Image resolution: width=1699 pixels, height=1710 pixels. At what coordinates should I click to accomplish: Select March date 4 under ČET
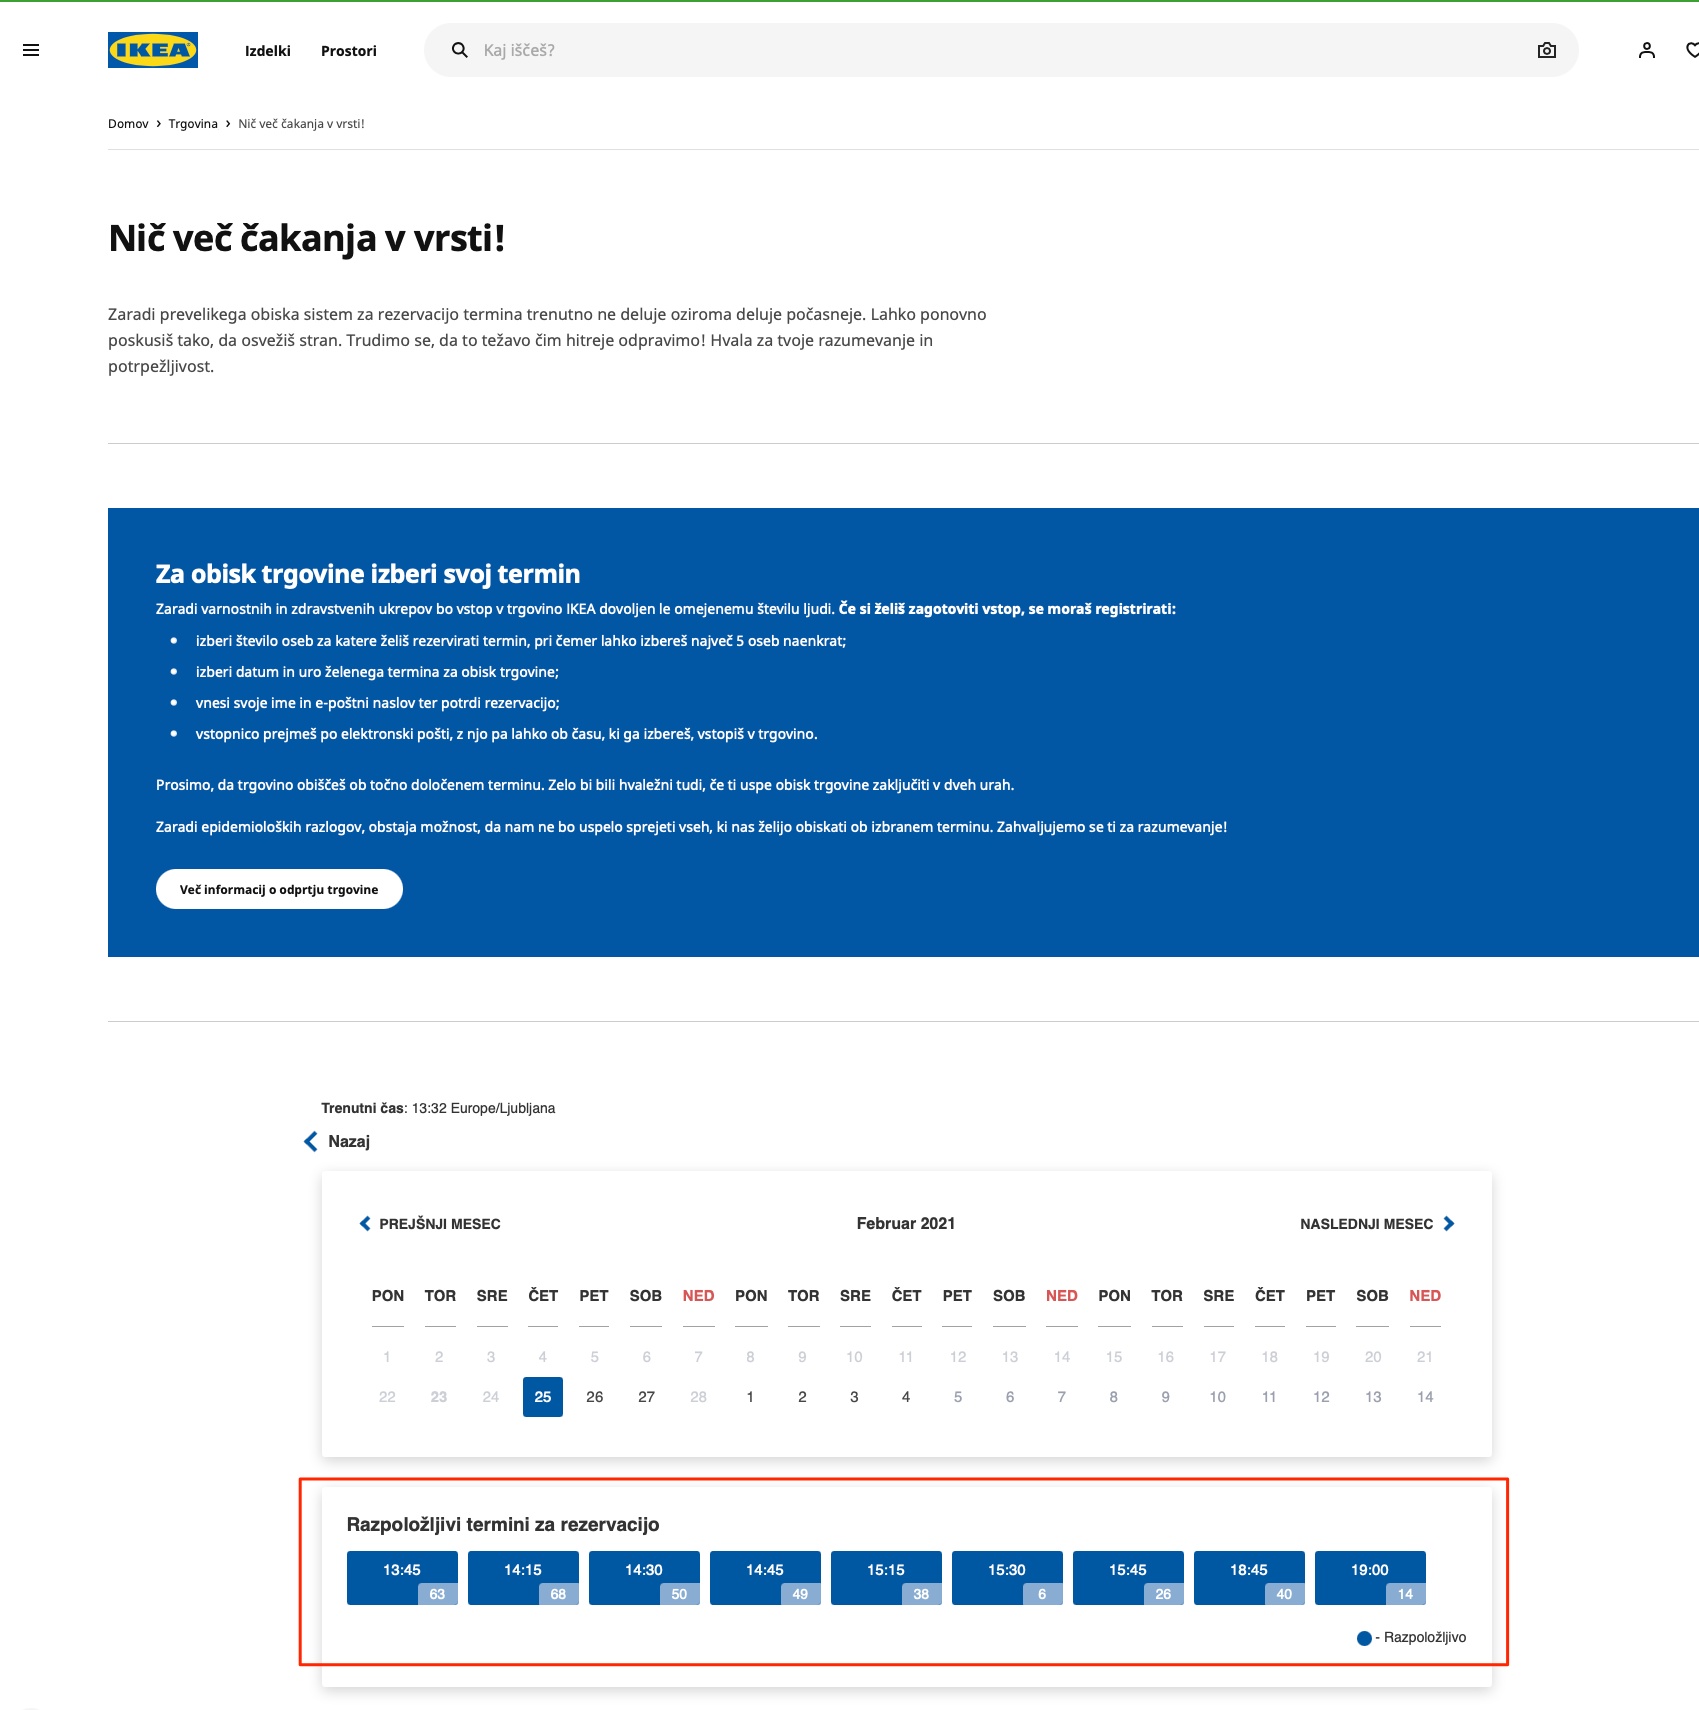906,1397
